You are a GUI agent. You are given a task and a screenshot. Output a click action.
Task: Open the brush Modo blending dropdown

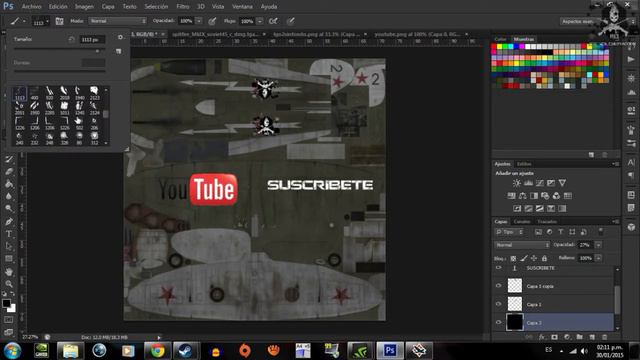point(118,21)
